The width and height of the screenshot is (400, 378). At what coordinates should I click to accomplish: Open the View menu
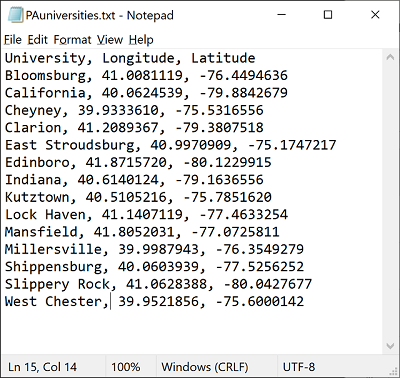click(110, 40)
